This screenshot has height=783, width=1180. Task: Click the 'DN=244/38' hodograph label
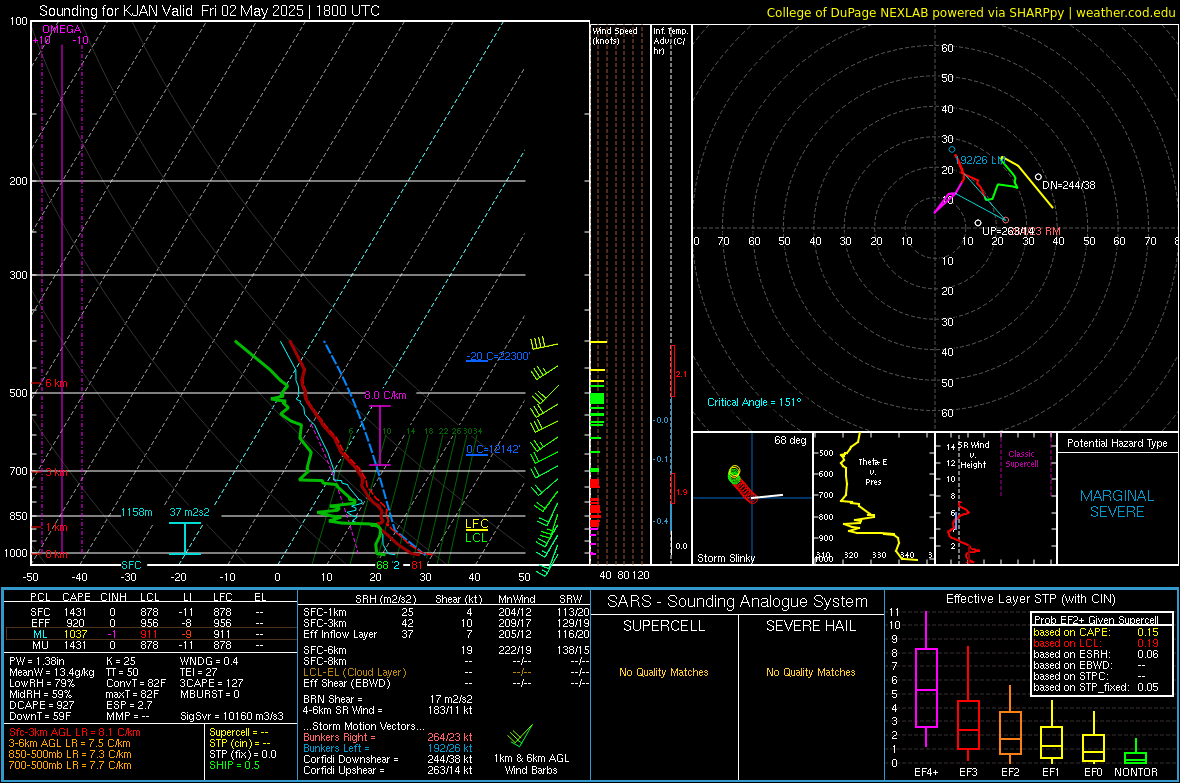(x=1069, y=185)
